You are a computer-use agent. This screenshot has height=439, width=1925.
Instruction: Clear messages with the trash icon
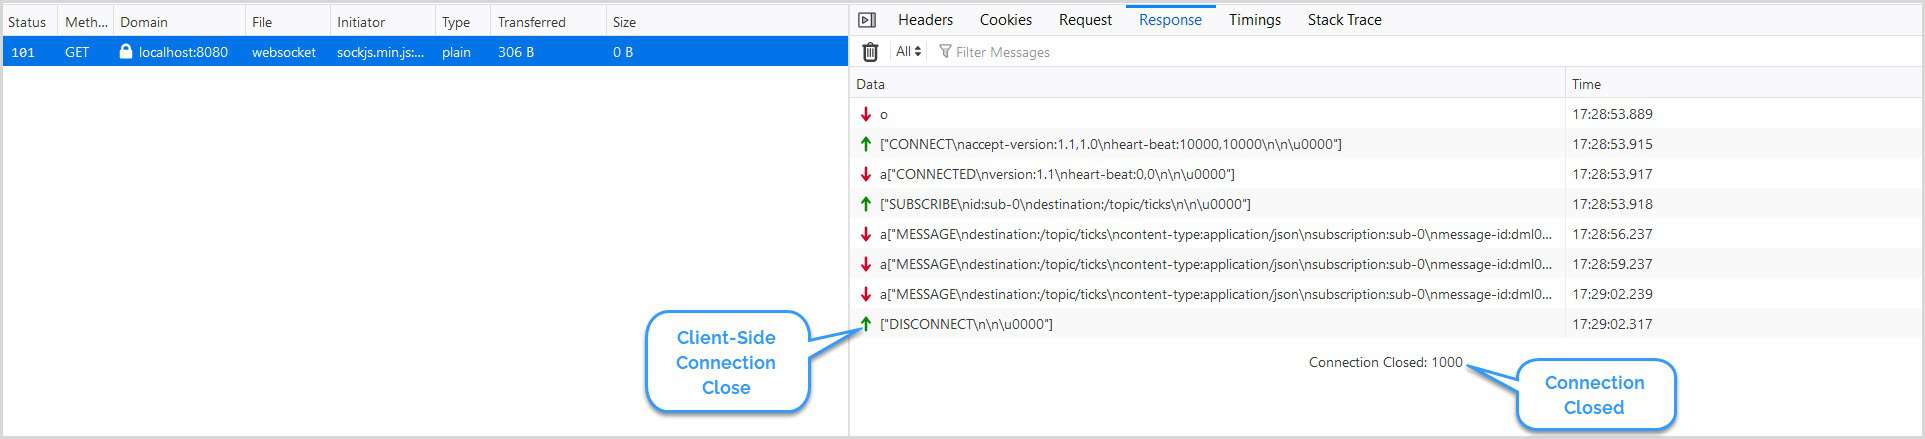point(870,52)
